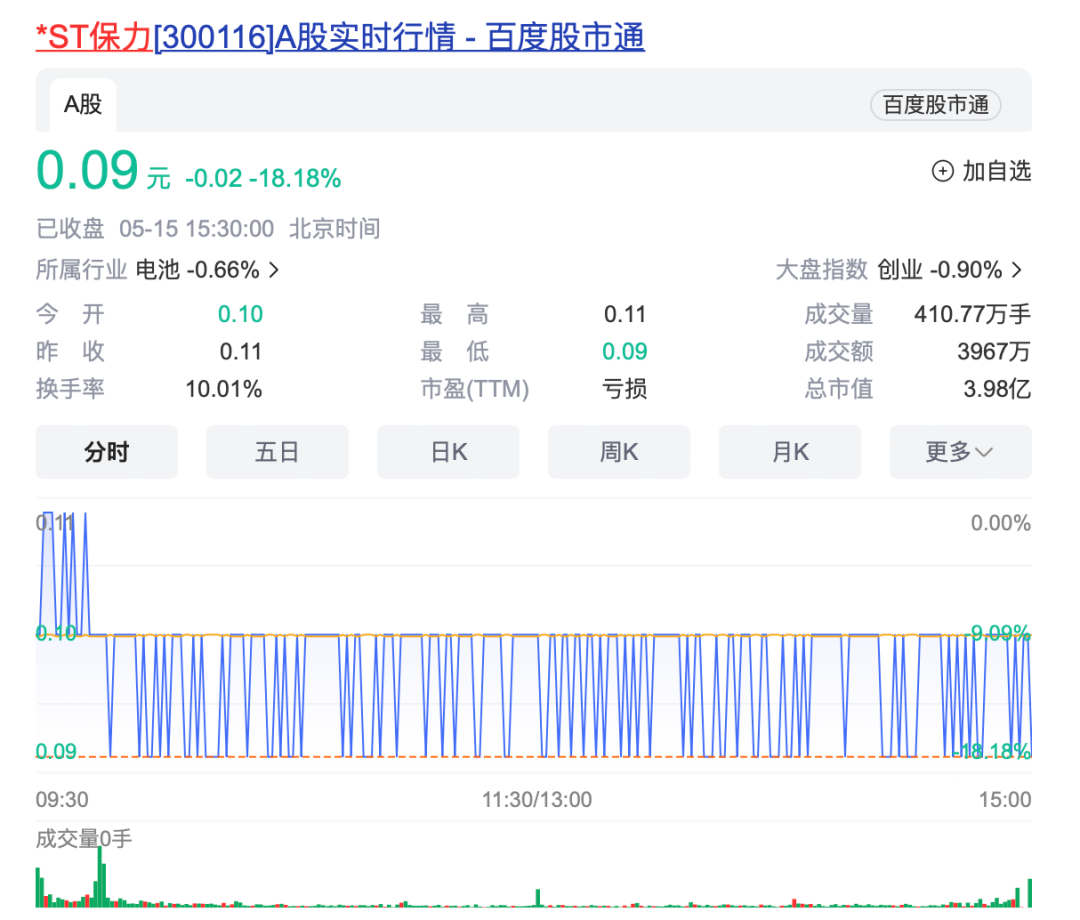Click the 成交量 value 410.77万手

click(973, 314)
